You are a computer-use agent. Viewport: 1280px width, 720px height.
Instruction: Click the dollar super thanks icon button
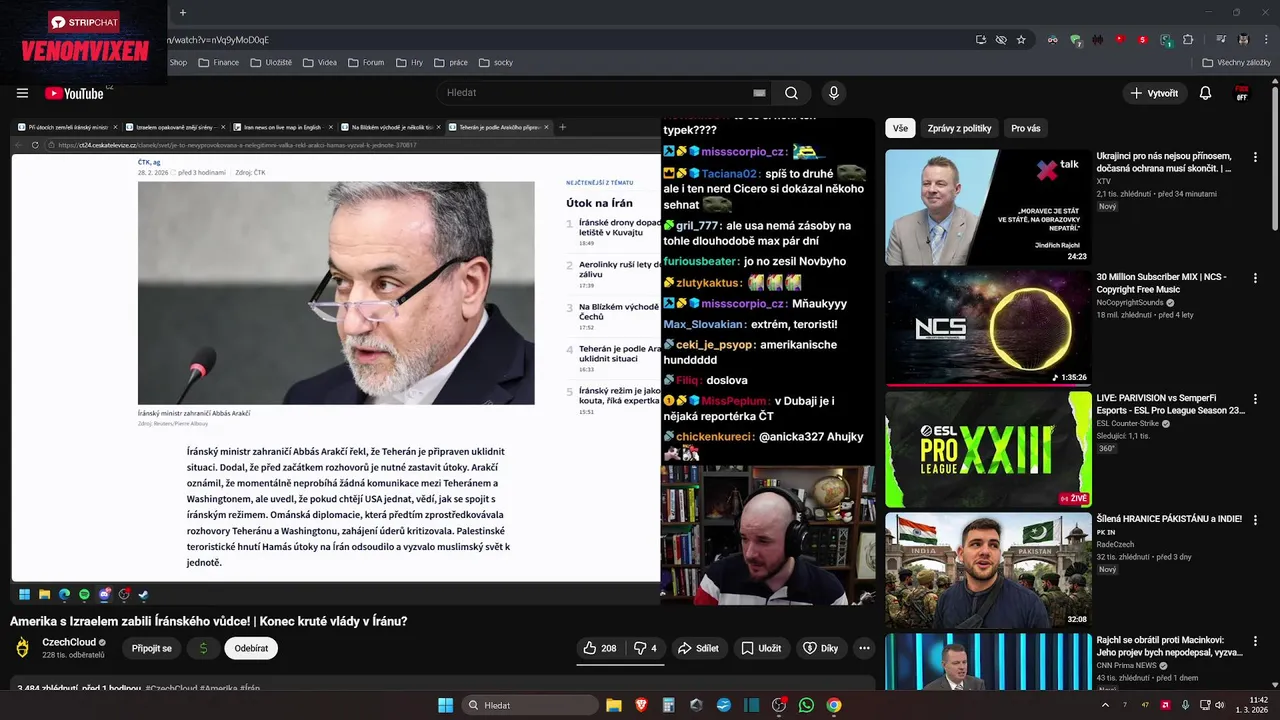(203, 648)
